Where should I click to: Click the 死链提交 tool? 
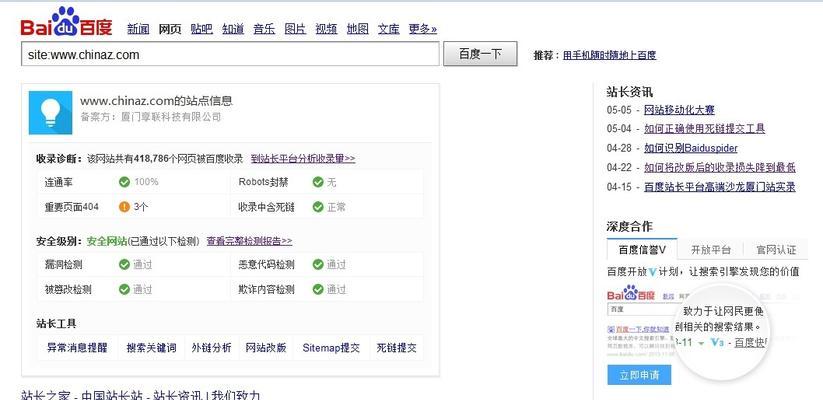[x=397, y=348]
